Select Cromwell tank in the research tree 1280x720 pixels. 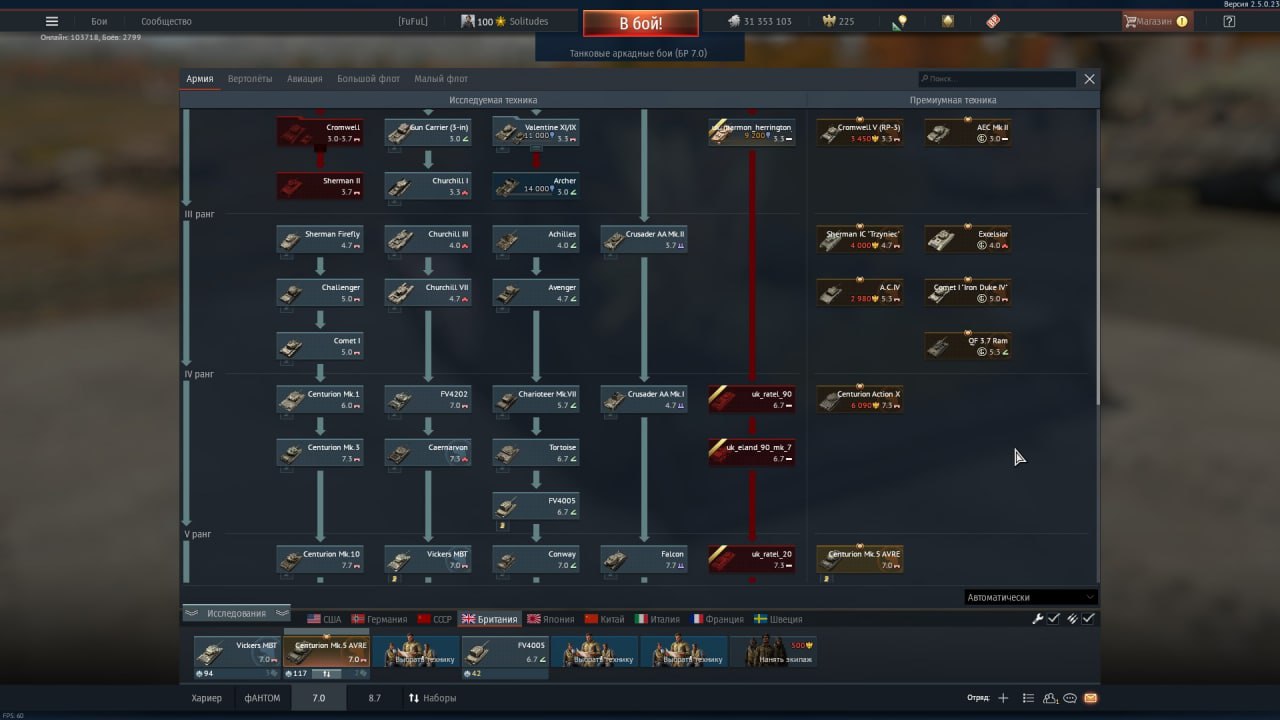point(320,132)
